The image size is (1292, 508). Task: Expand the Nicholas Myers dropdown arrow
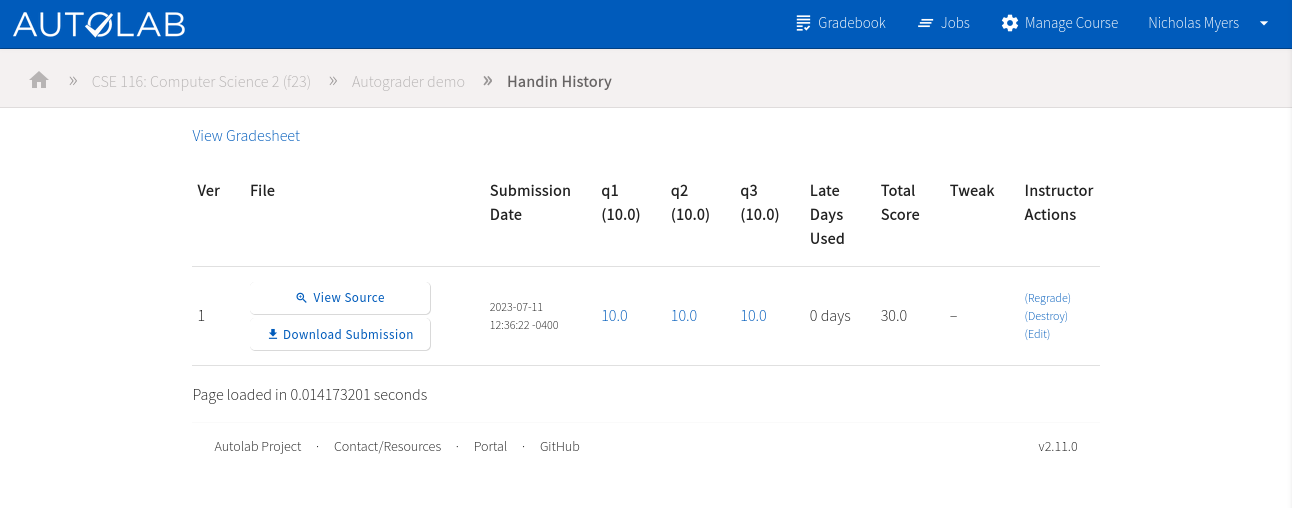coord(1264,23)
